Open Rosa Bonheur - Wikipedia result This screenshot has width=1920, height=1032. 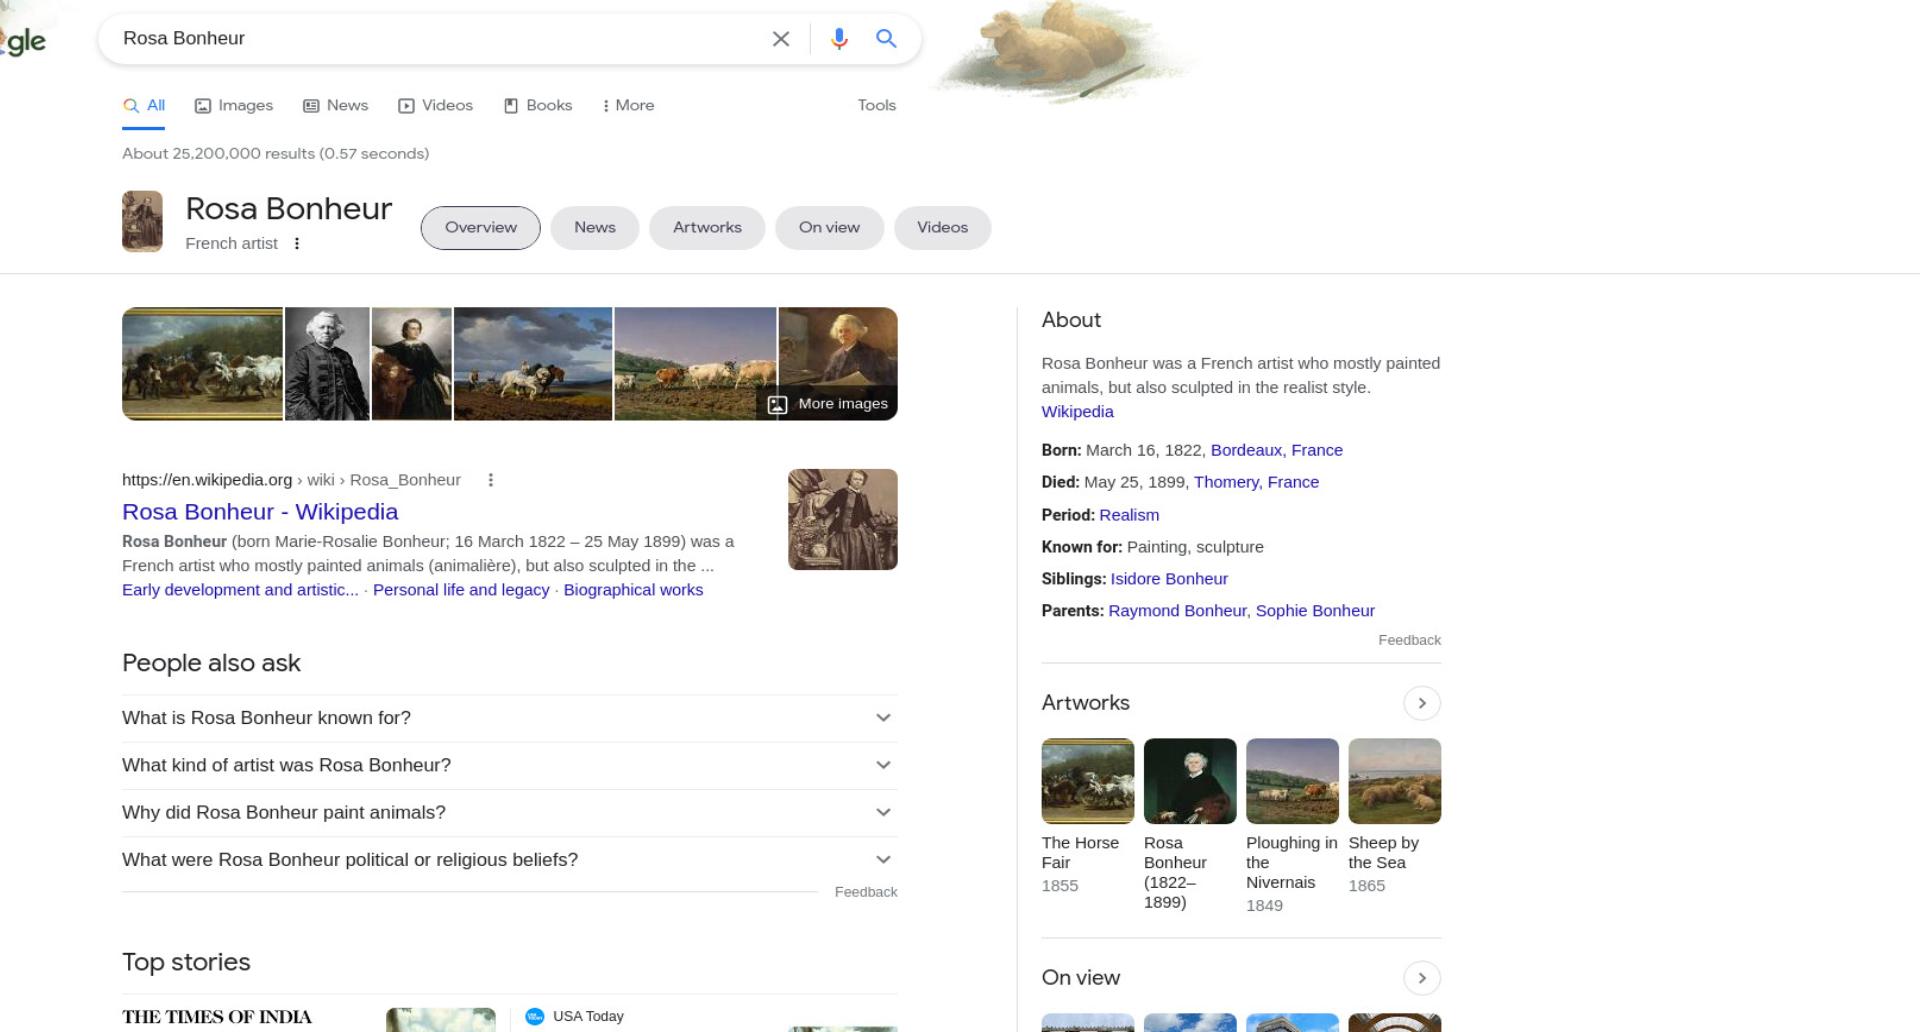260,512
